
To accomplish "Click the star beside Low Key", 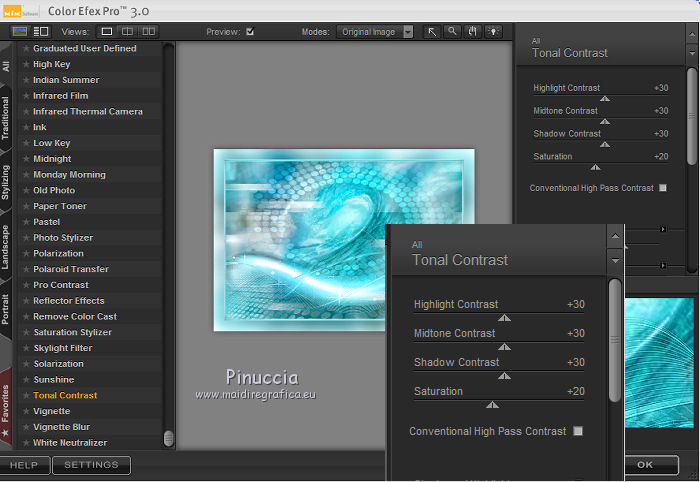I will (x=26, y=143).
